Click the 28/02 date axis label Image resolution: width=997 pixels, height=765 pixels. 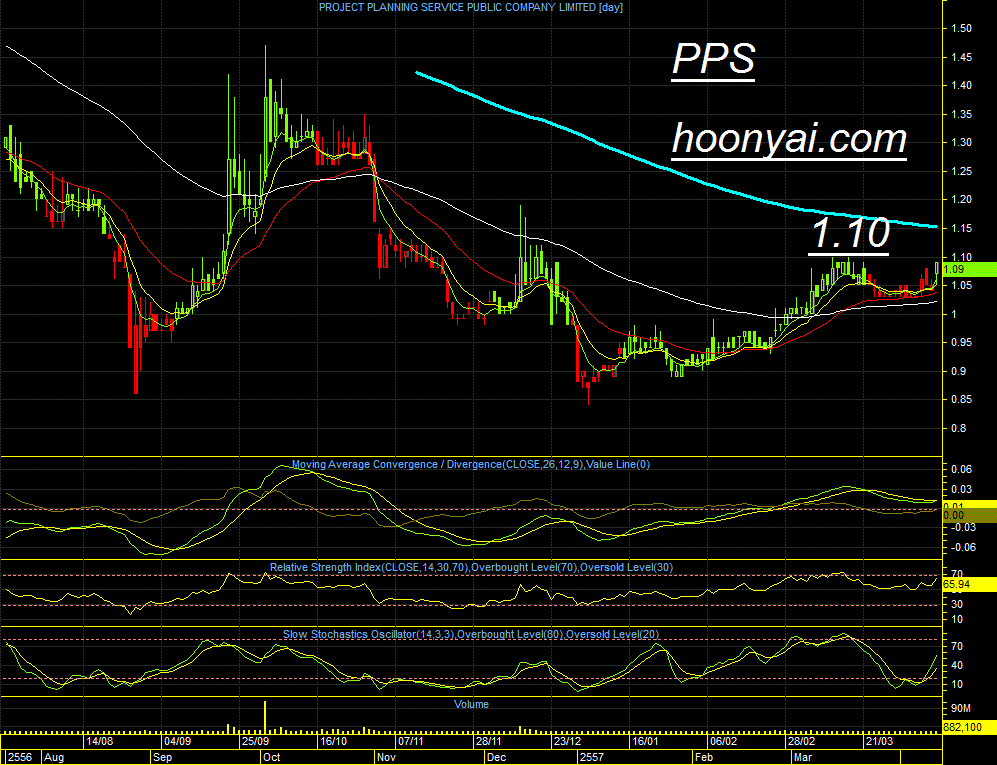[801, 741]
